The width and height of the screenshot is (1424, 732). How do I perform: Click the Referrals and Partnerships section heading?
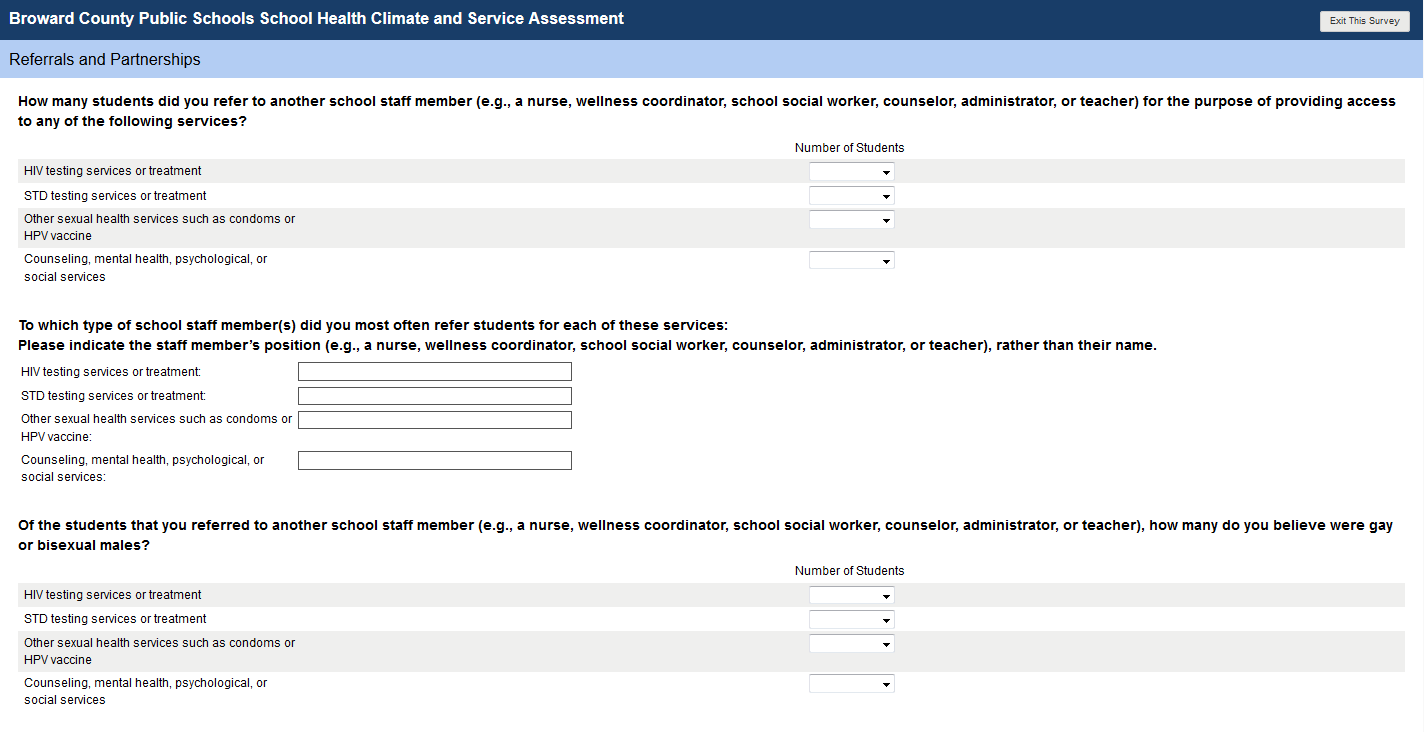pyautogui.click(x=105, y=60)
